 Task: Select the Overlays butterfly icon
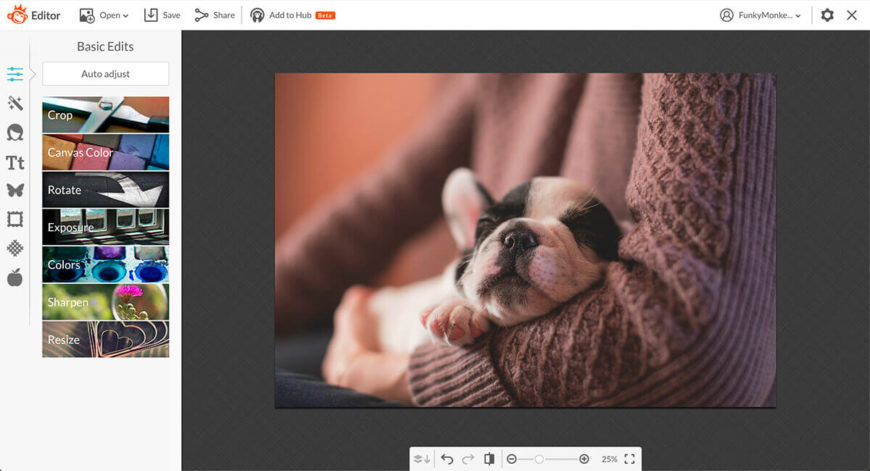[x=15, y=190]
